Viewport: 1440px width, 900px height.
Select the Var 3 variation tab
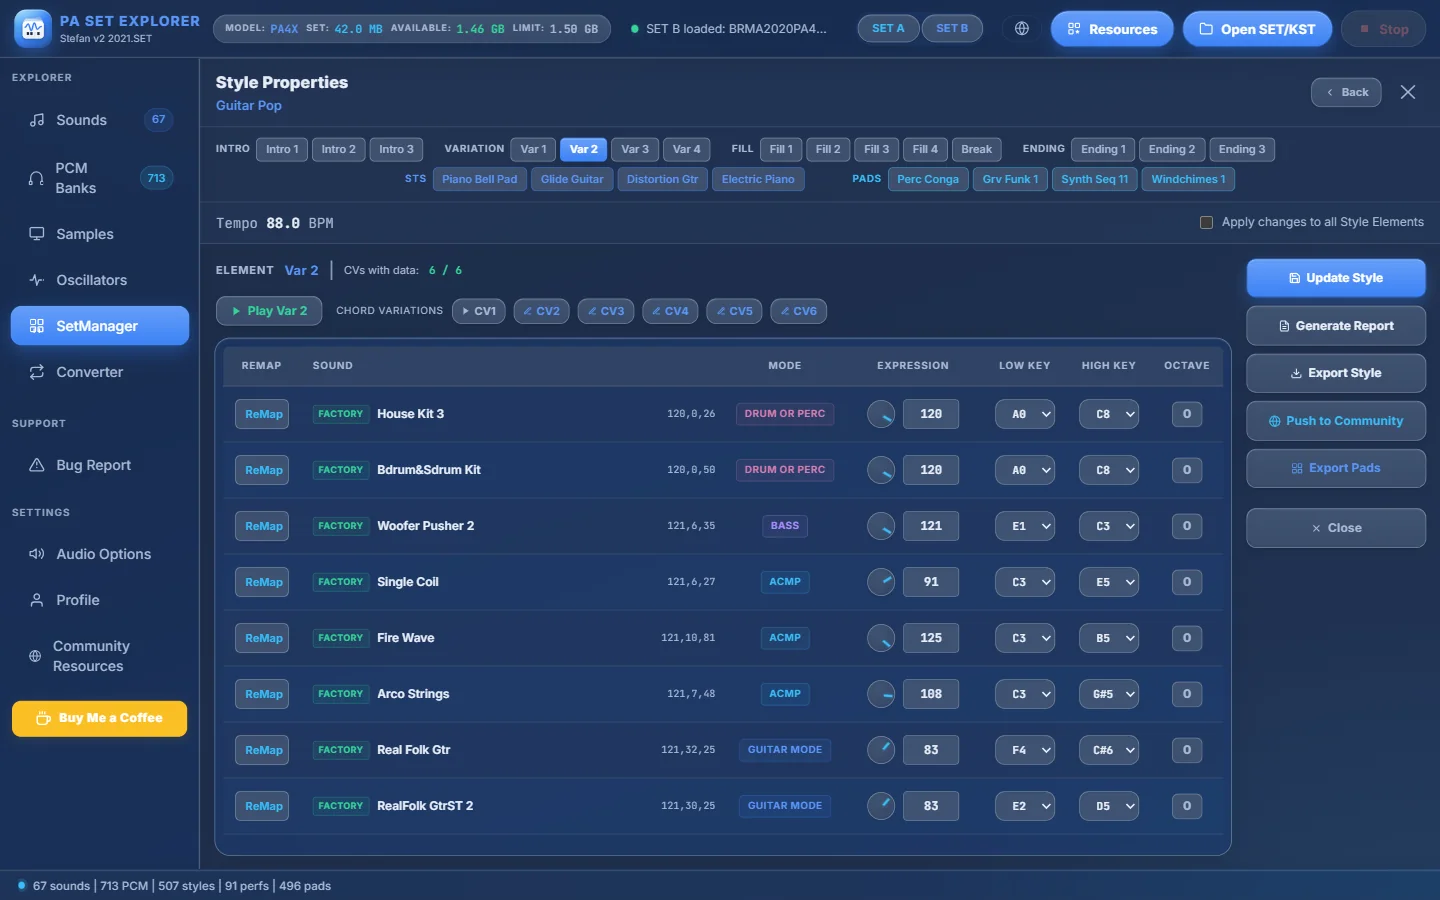click(635, 149)
